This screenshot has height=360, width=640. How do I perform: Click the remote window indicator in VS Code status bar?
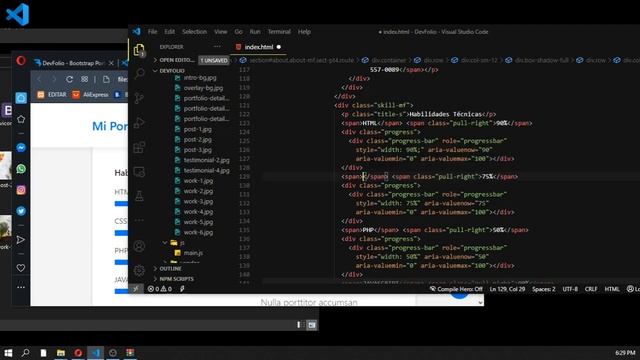coord(136,289)
